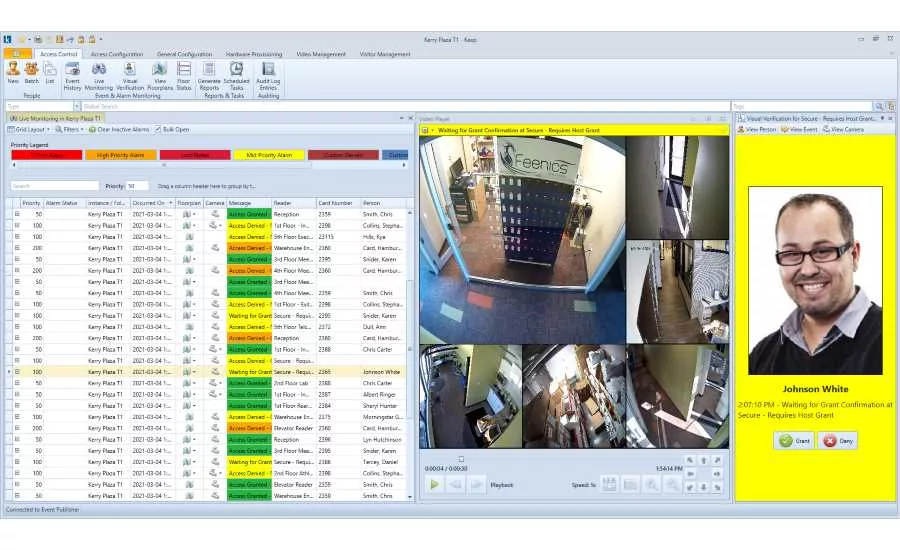Expand the Hills, Kye event row

click(x=17, y=237)
